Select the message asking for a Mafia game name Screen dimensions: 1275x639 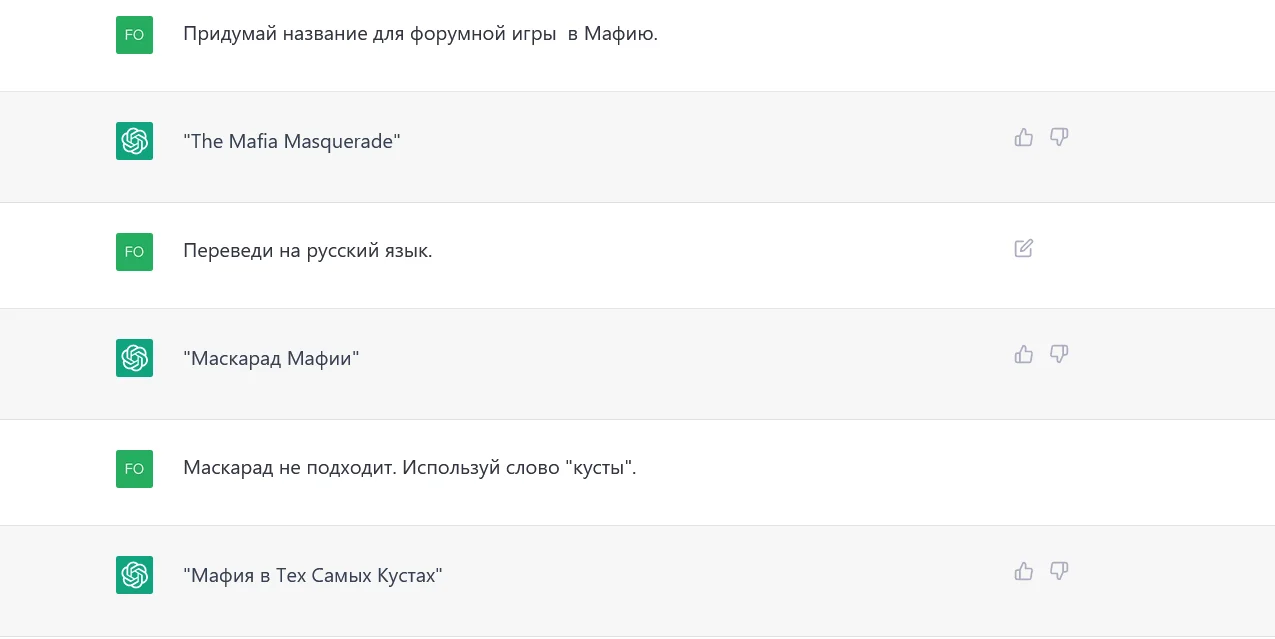point(419,33)
